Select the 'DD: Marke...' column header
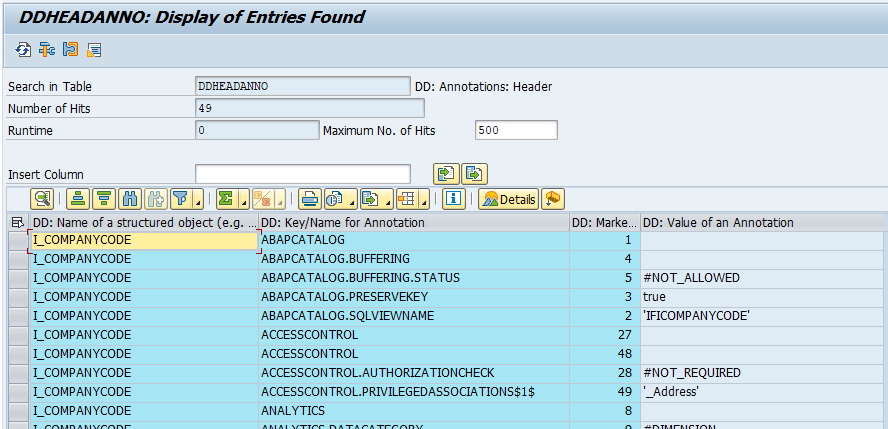The image size is (888, 429). tap(605, 222)
